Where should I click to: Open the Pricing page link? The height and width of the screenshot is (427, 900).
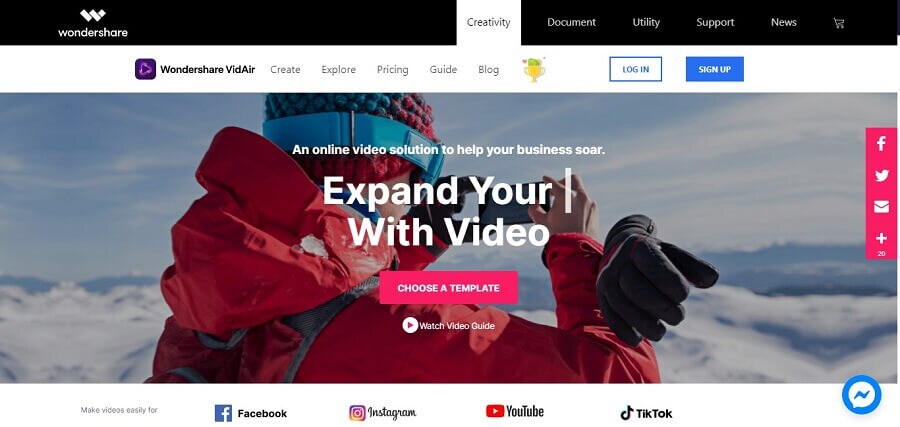tap(393, 69)
